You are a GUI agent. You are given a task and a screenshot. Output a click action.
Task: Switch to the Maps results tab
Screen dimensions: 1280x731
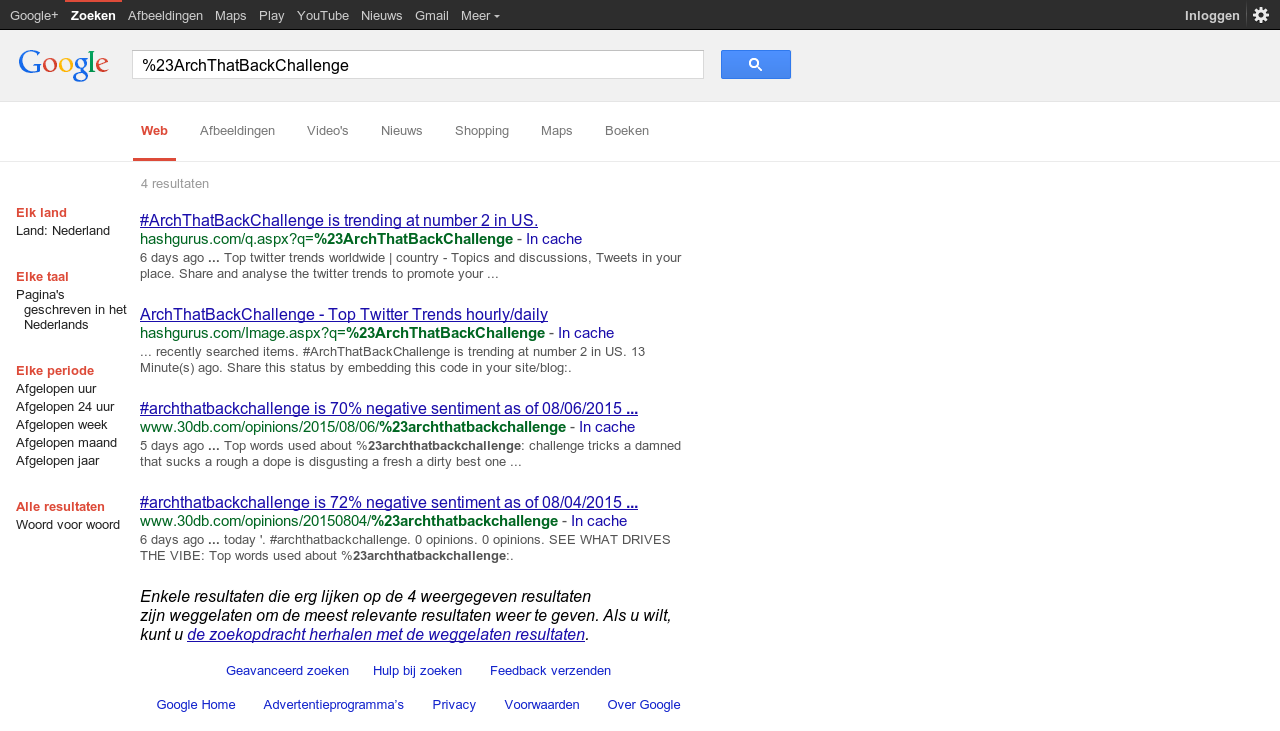click(557, 131)
